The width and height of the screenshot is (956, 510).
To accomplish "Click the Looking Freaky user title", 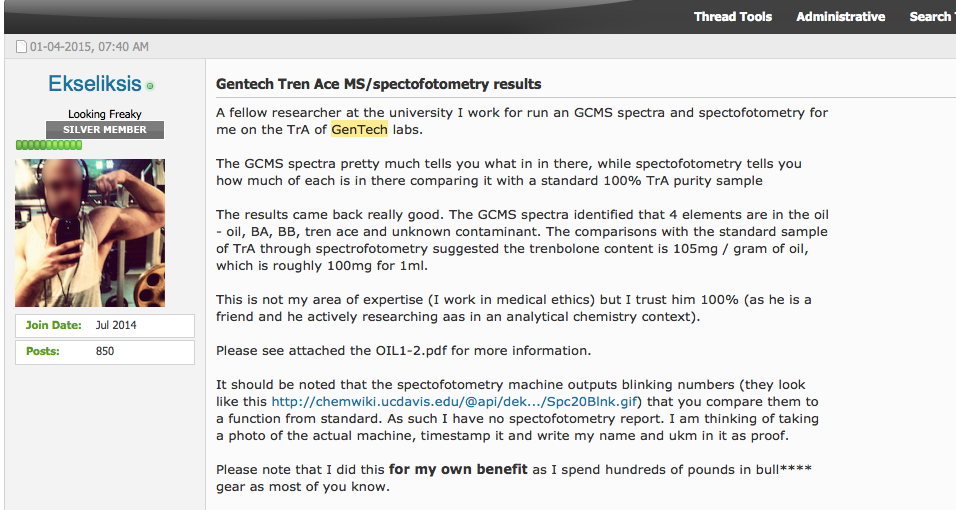I will (x=105, y=114).
